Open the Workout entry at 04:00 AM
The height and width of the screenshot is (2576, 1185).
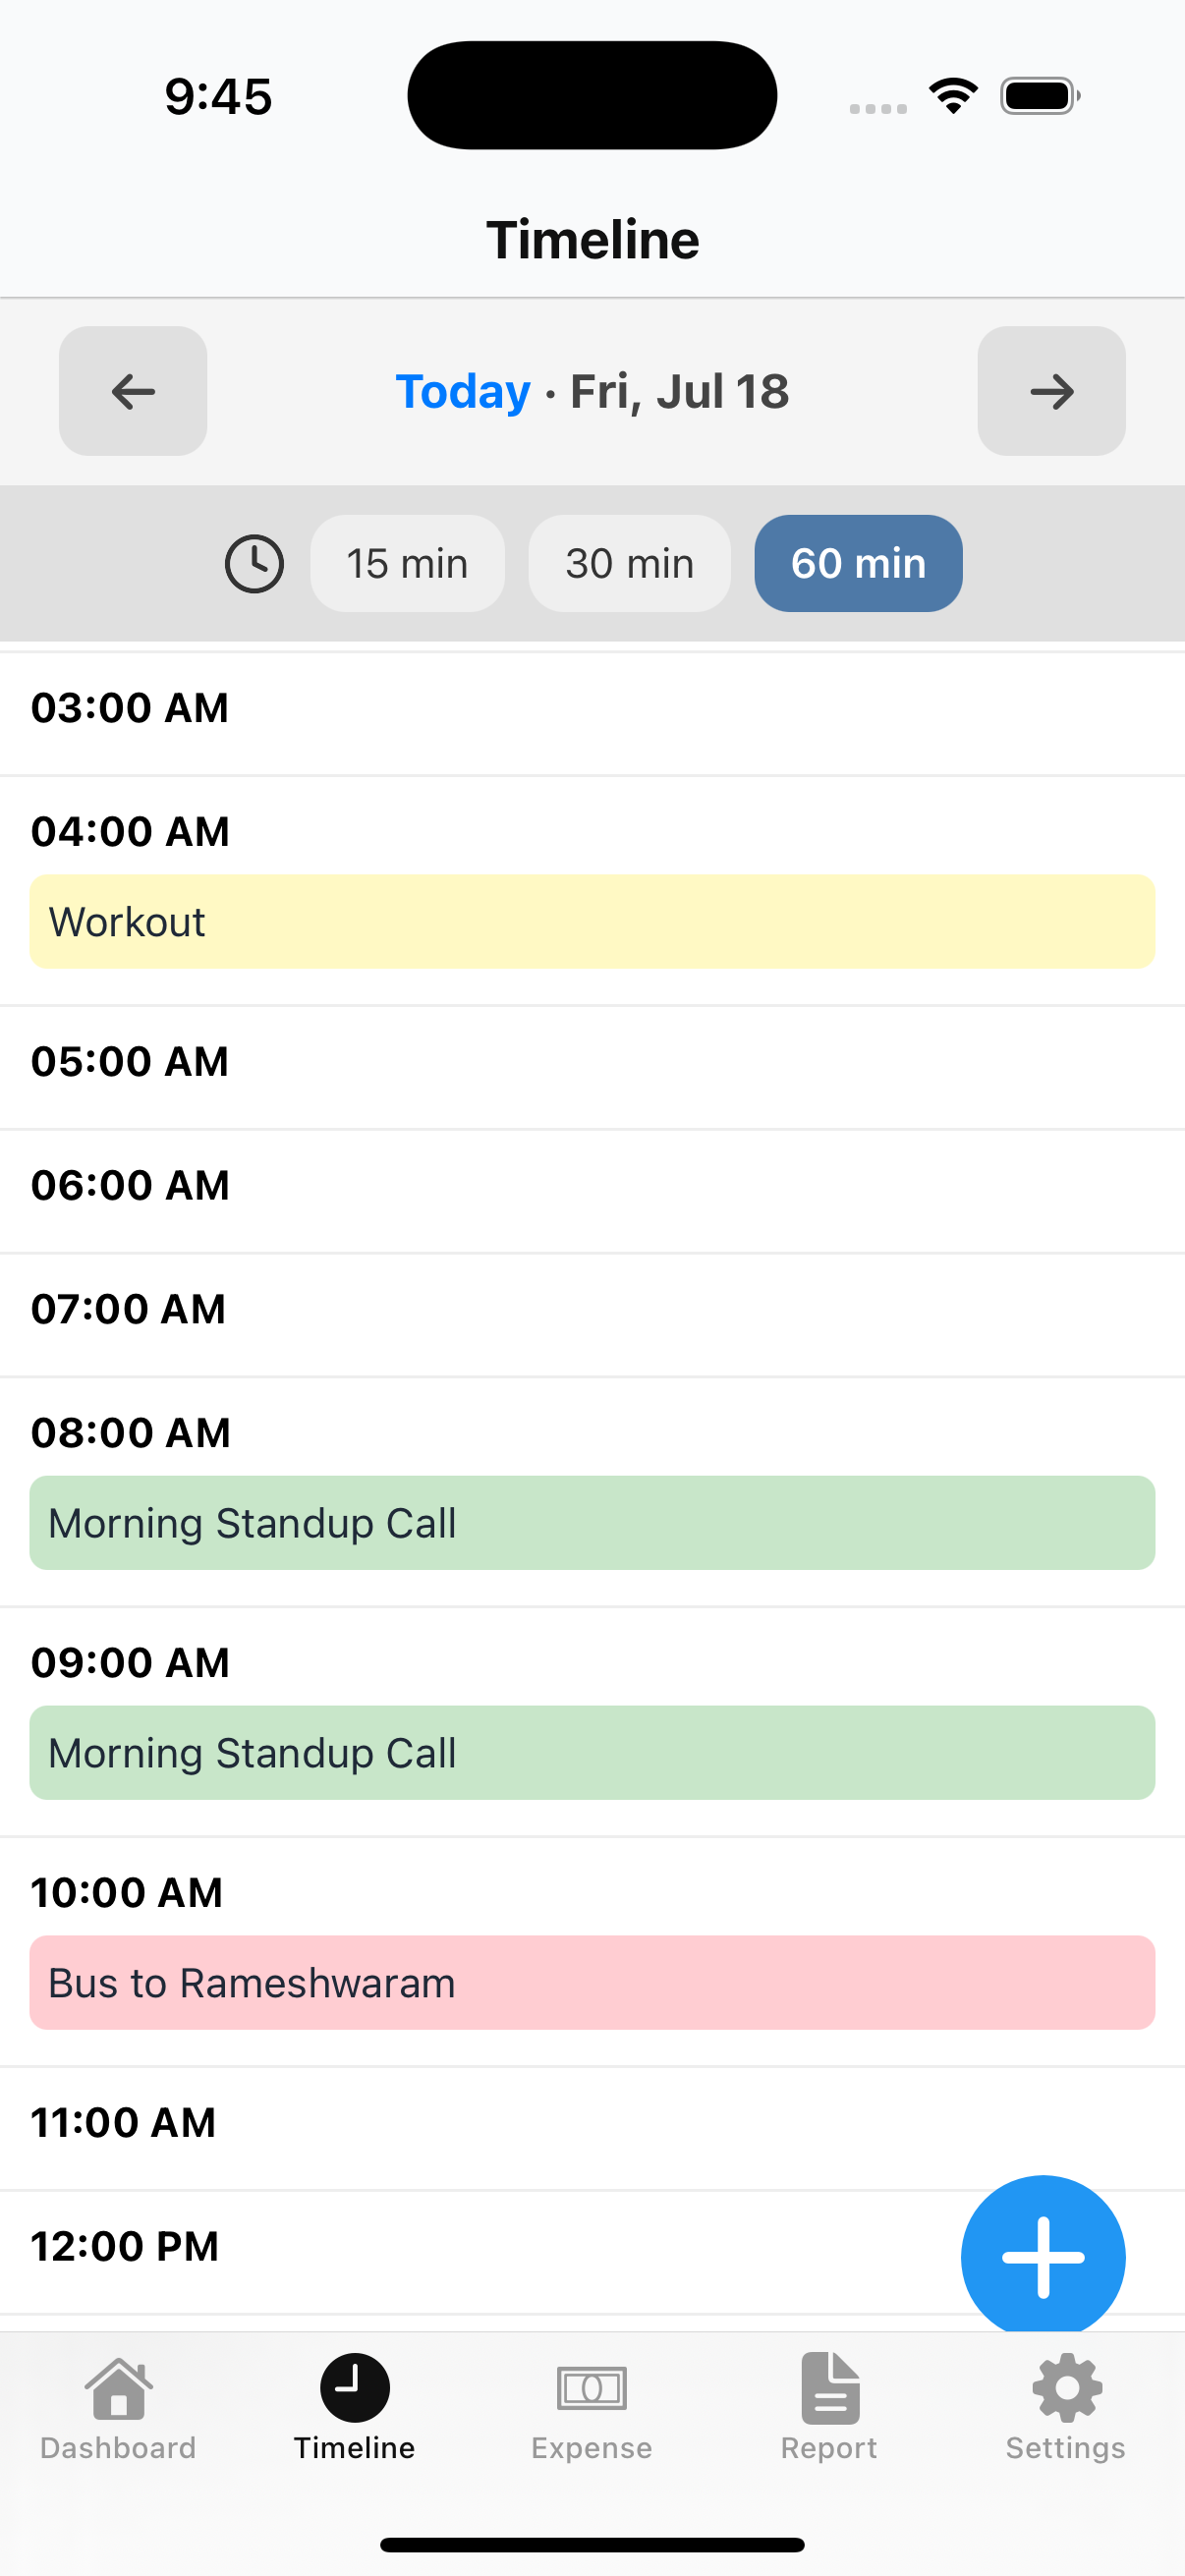click(592, 922)
